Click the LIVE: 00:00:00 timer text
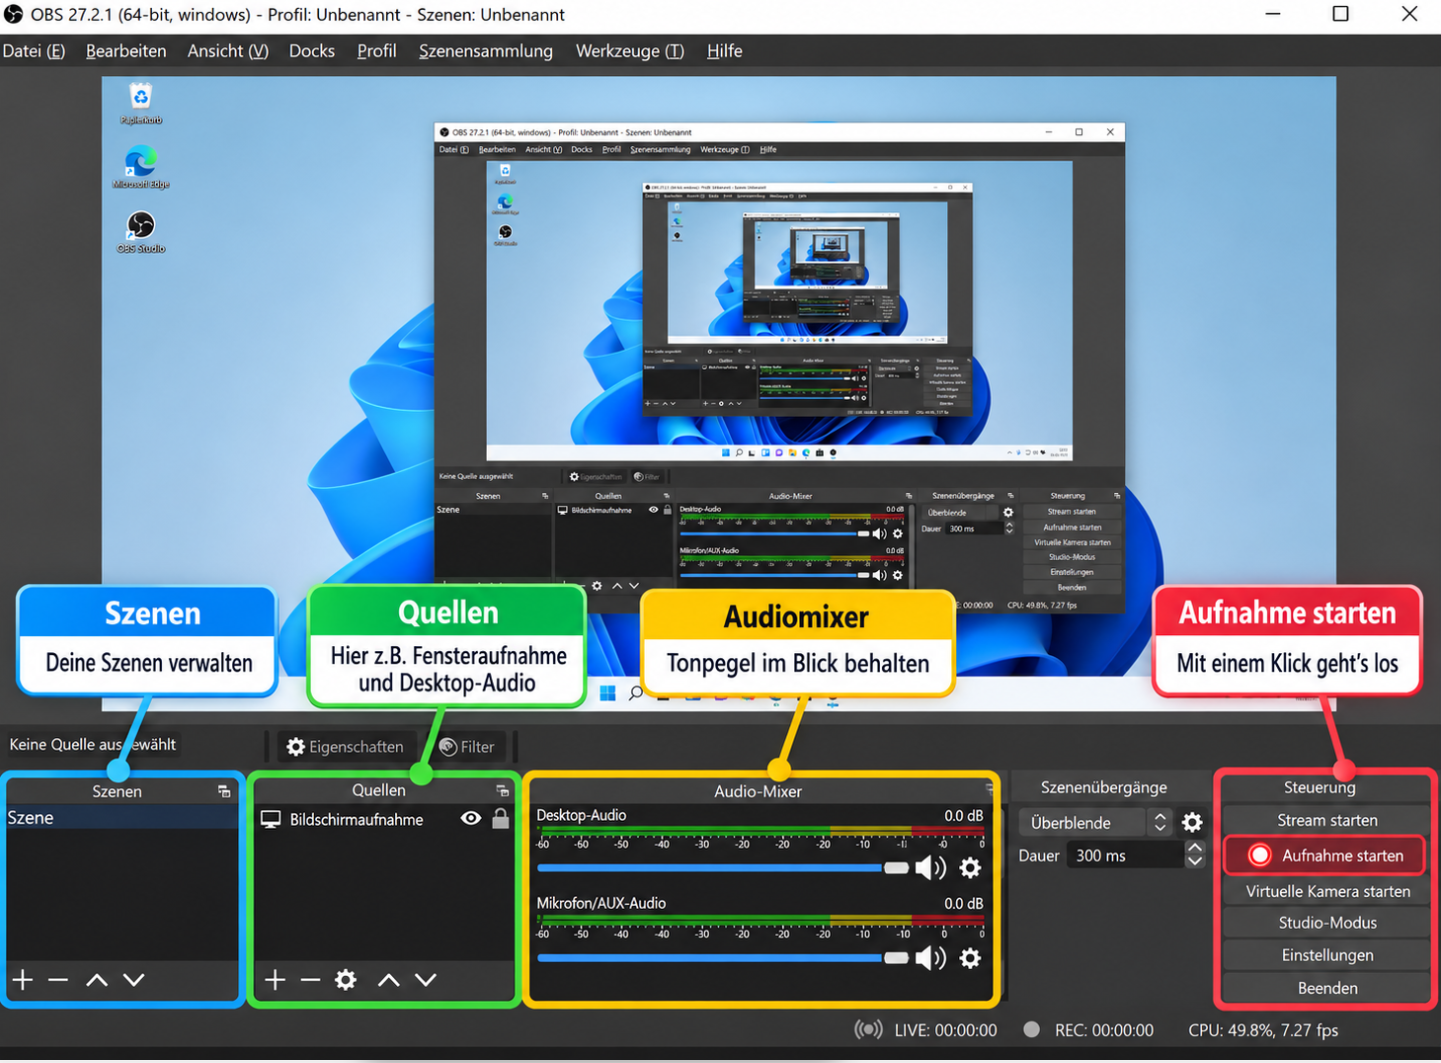The image size is (1441, 1063). point(945,1030)
